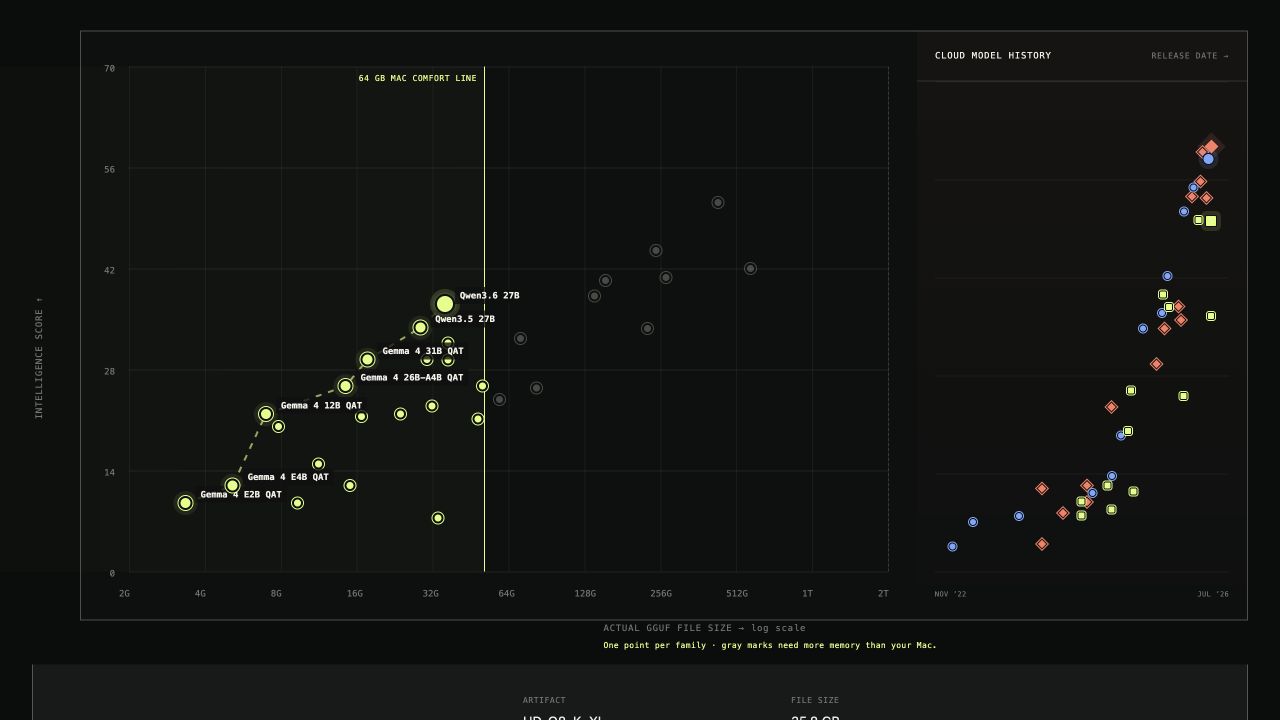This screenshot has height=720, width=1280.
Task: Click the earliest blue point in Cloud Model History
Action: 952,547
